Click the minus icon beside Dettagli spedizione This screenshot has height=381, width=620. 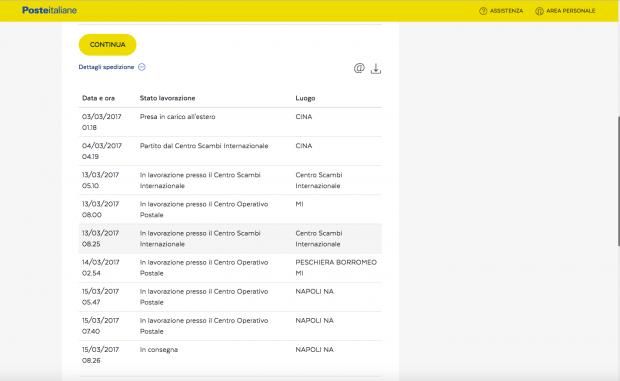(142, 67)
